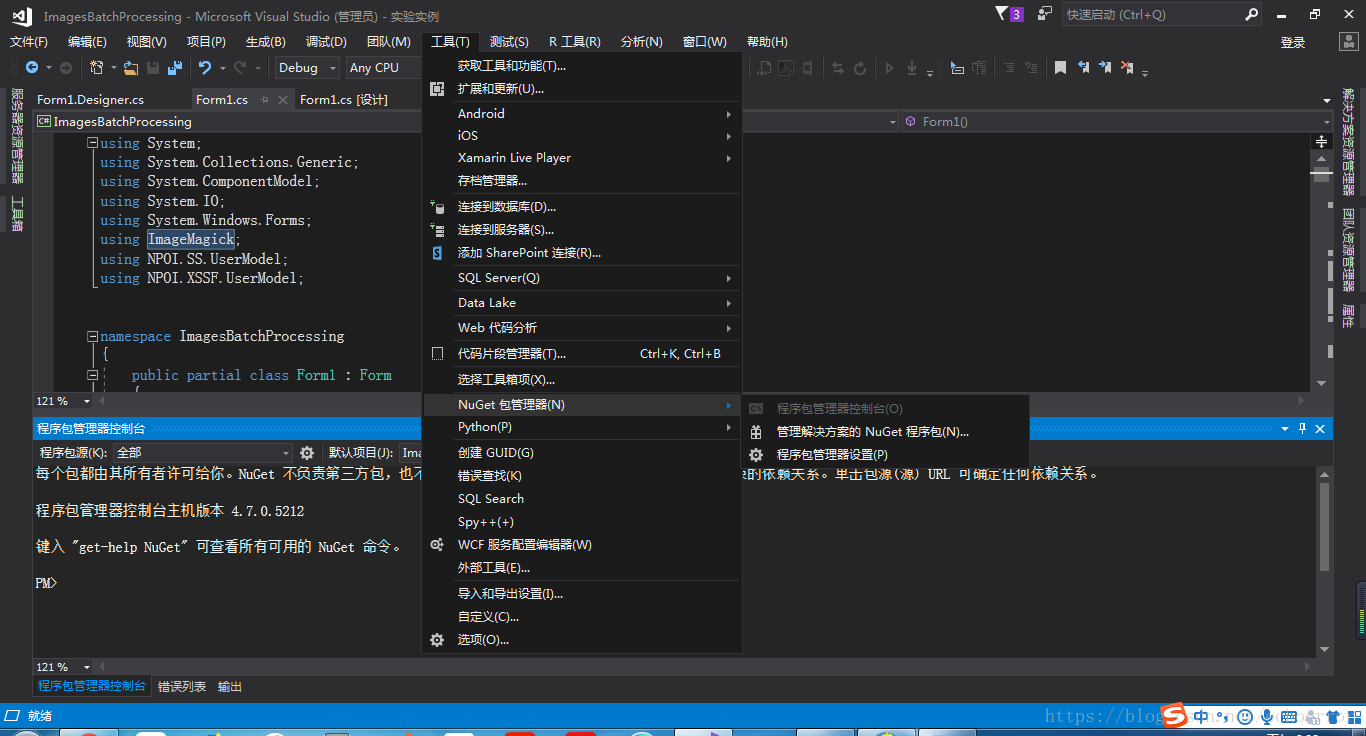Click the 连接到数据库 icon

click(x=437, y=207)
